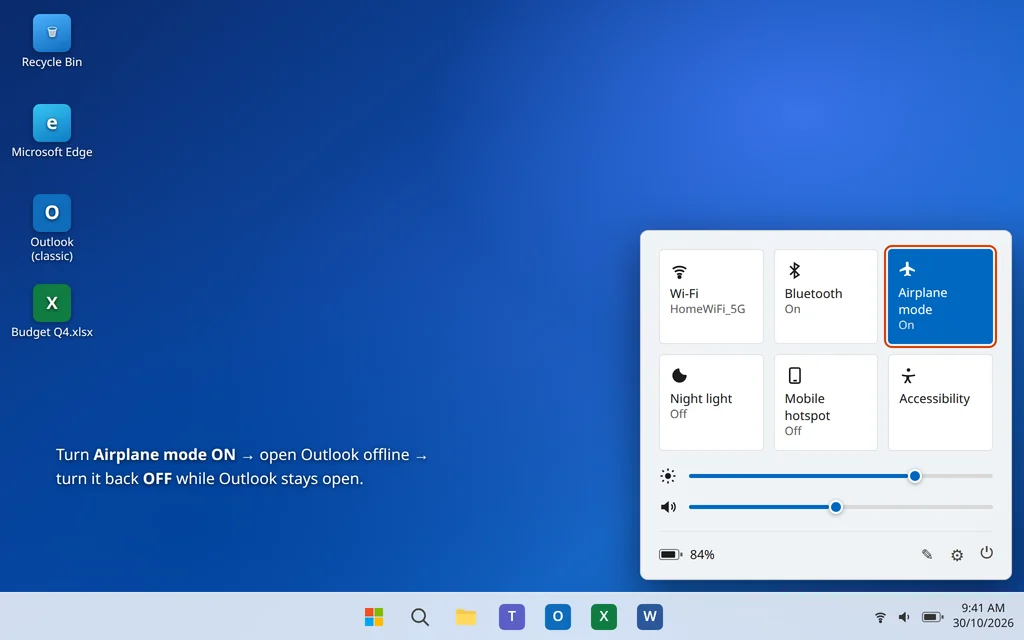
Task: Toggle the Bluetooth tile off
Action: [825, 296]
